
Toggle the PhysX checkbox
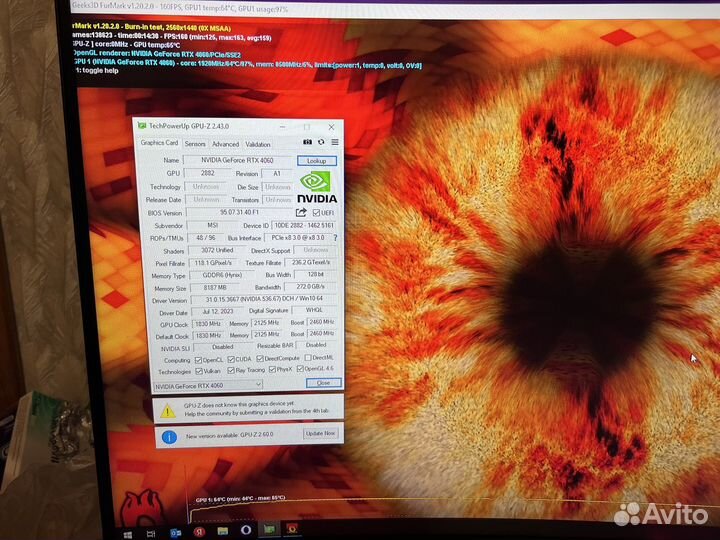coord(272,369)
